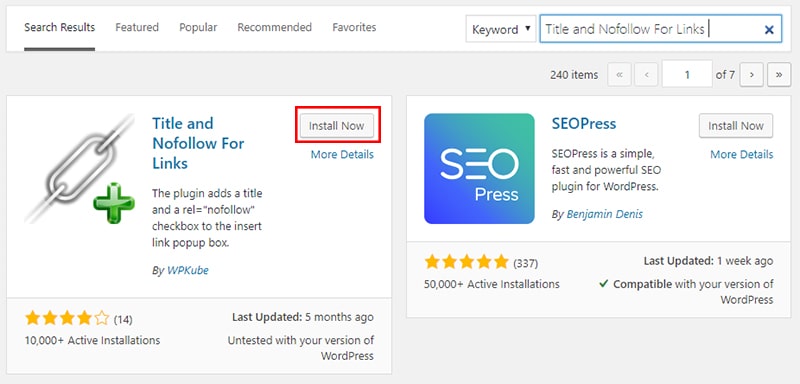Screen dimensions: 800x384
Task: Click the current page number field
Action: pyautogui.click(x=687, y=74)
